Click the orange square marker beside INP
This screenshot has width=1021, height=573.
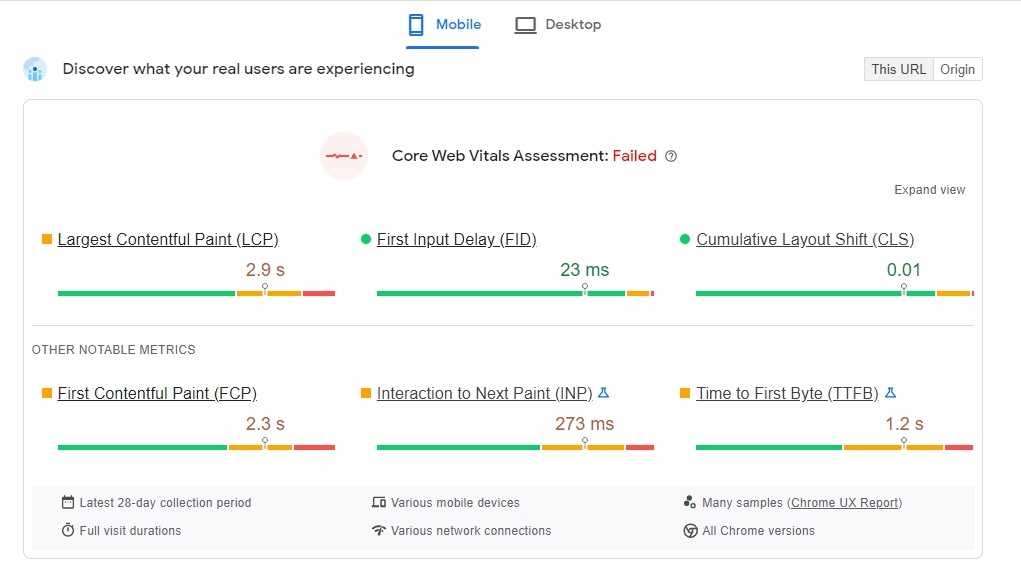(365, 393)
